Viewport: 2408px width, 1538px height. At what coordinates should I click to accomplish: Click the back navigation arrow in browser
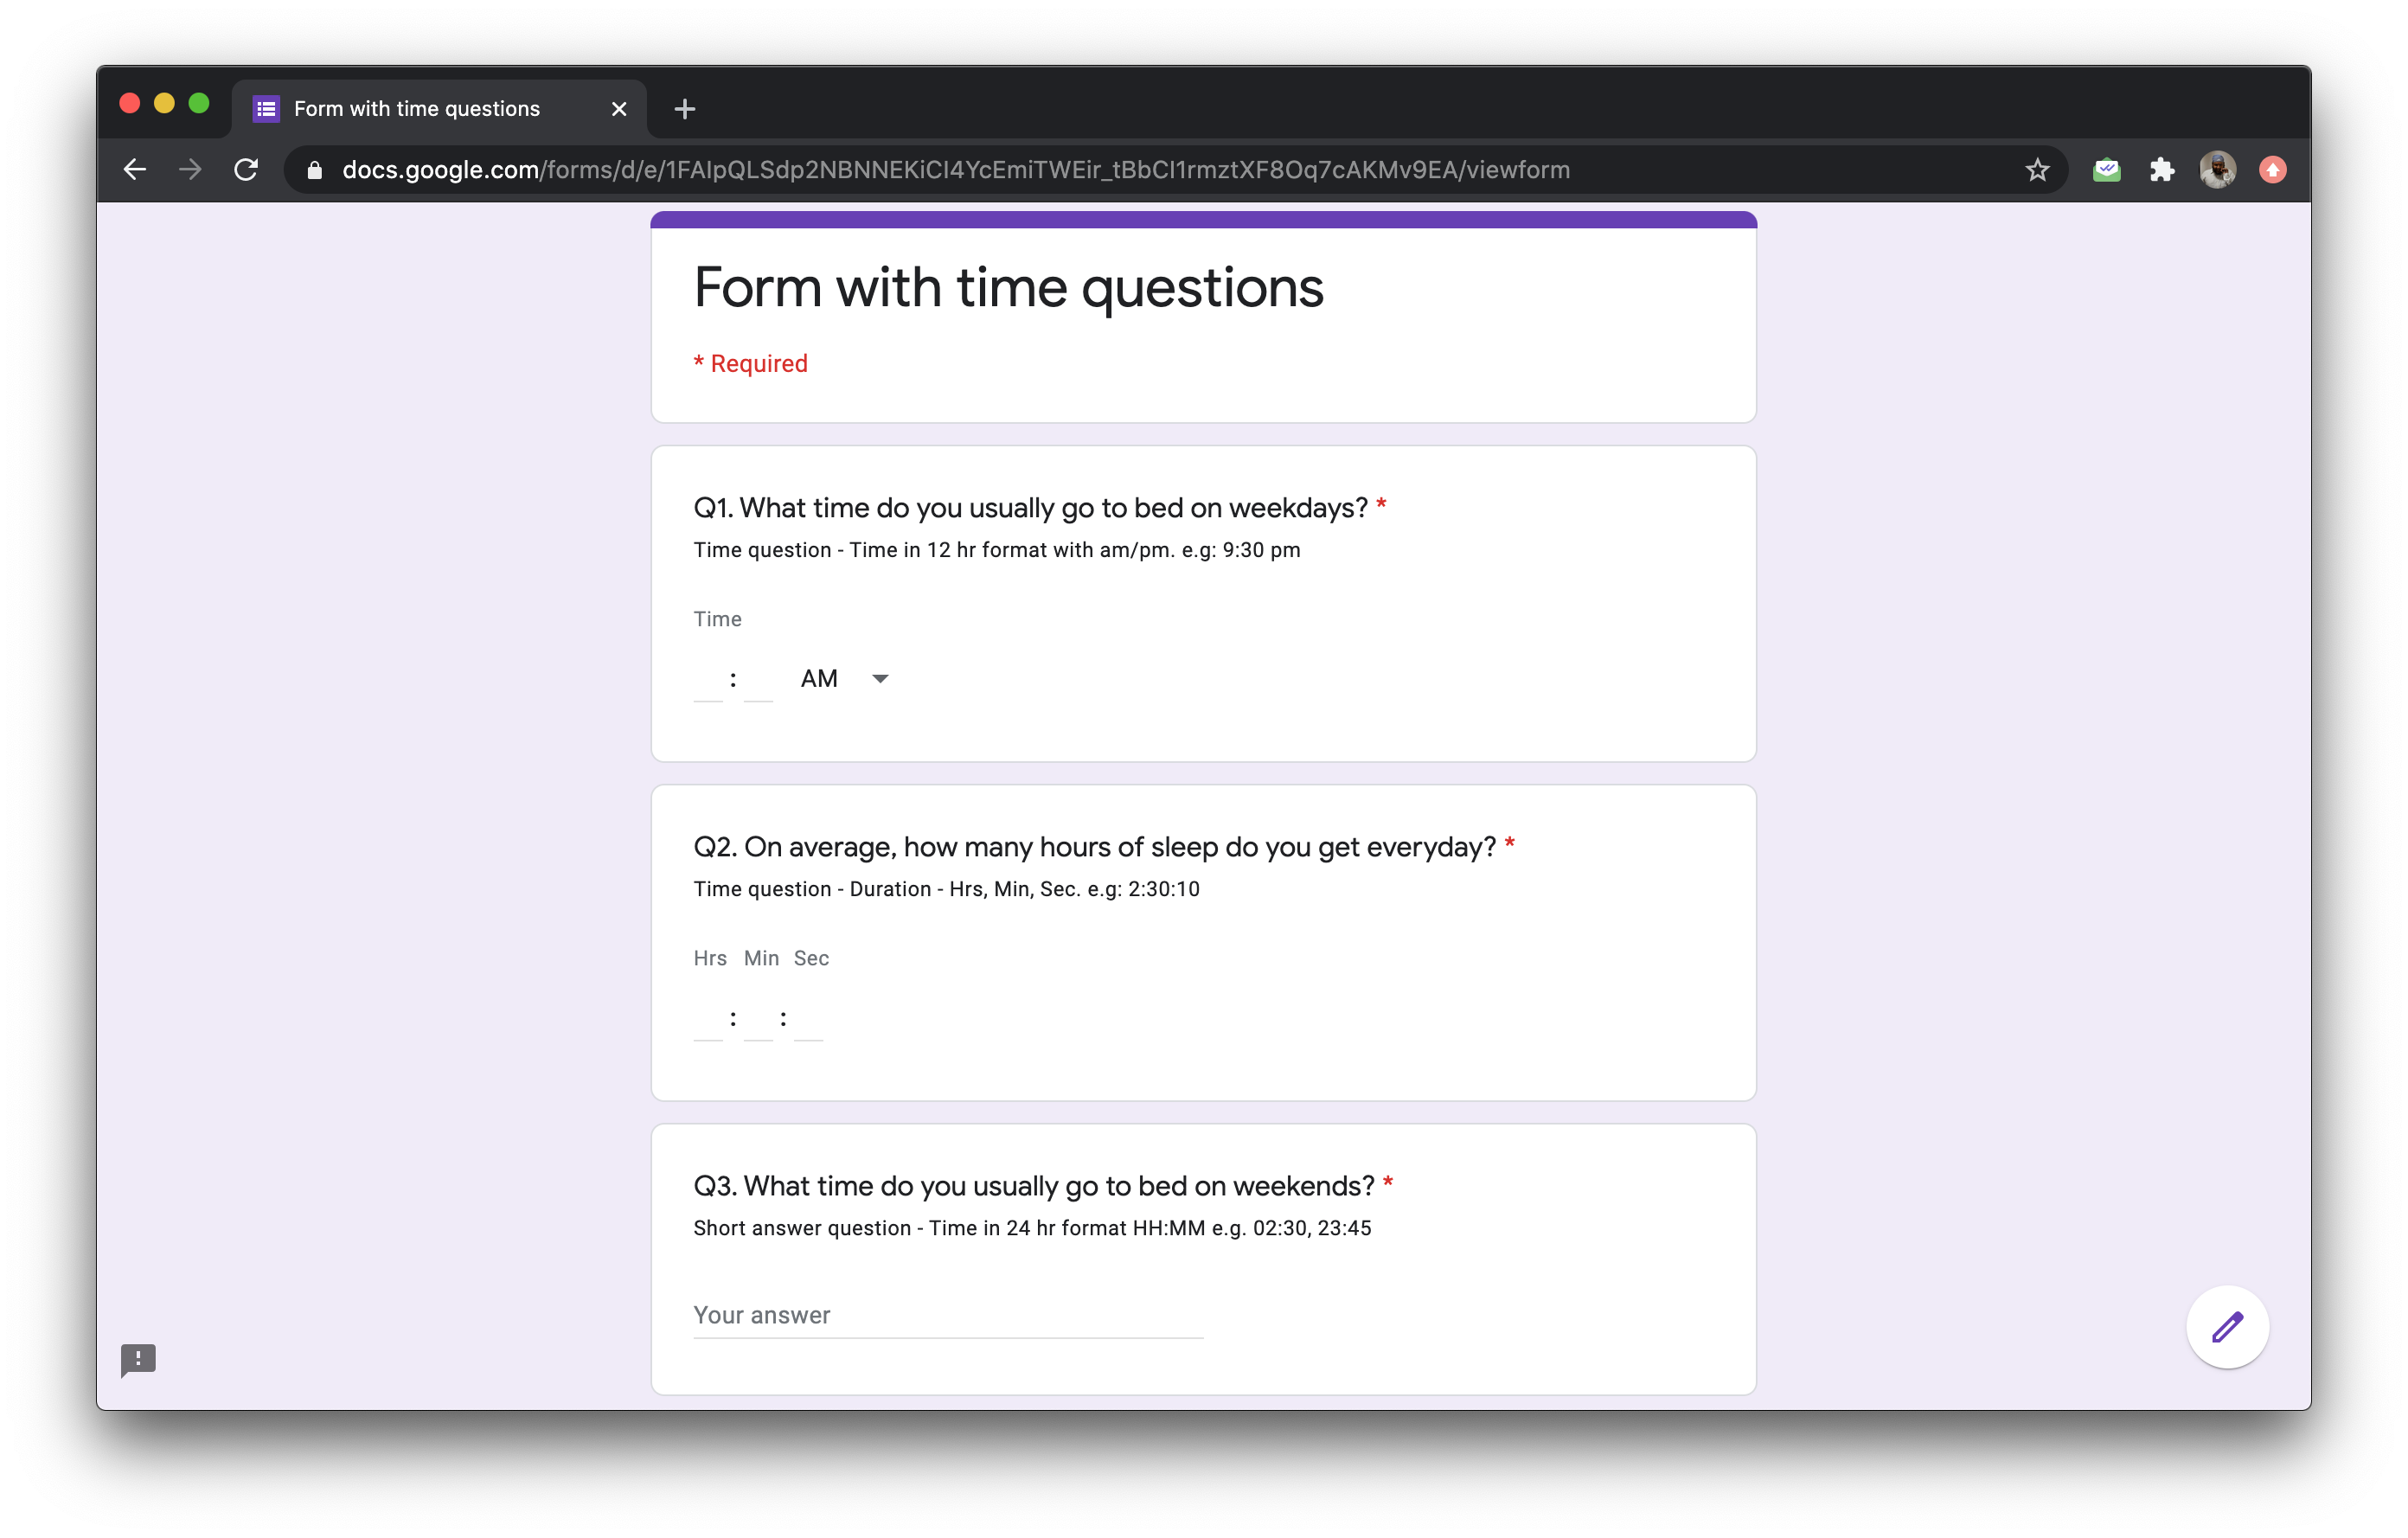[x=135, y=170]
